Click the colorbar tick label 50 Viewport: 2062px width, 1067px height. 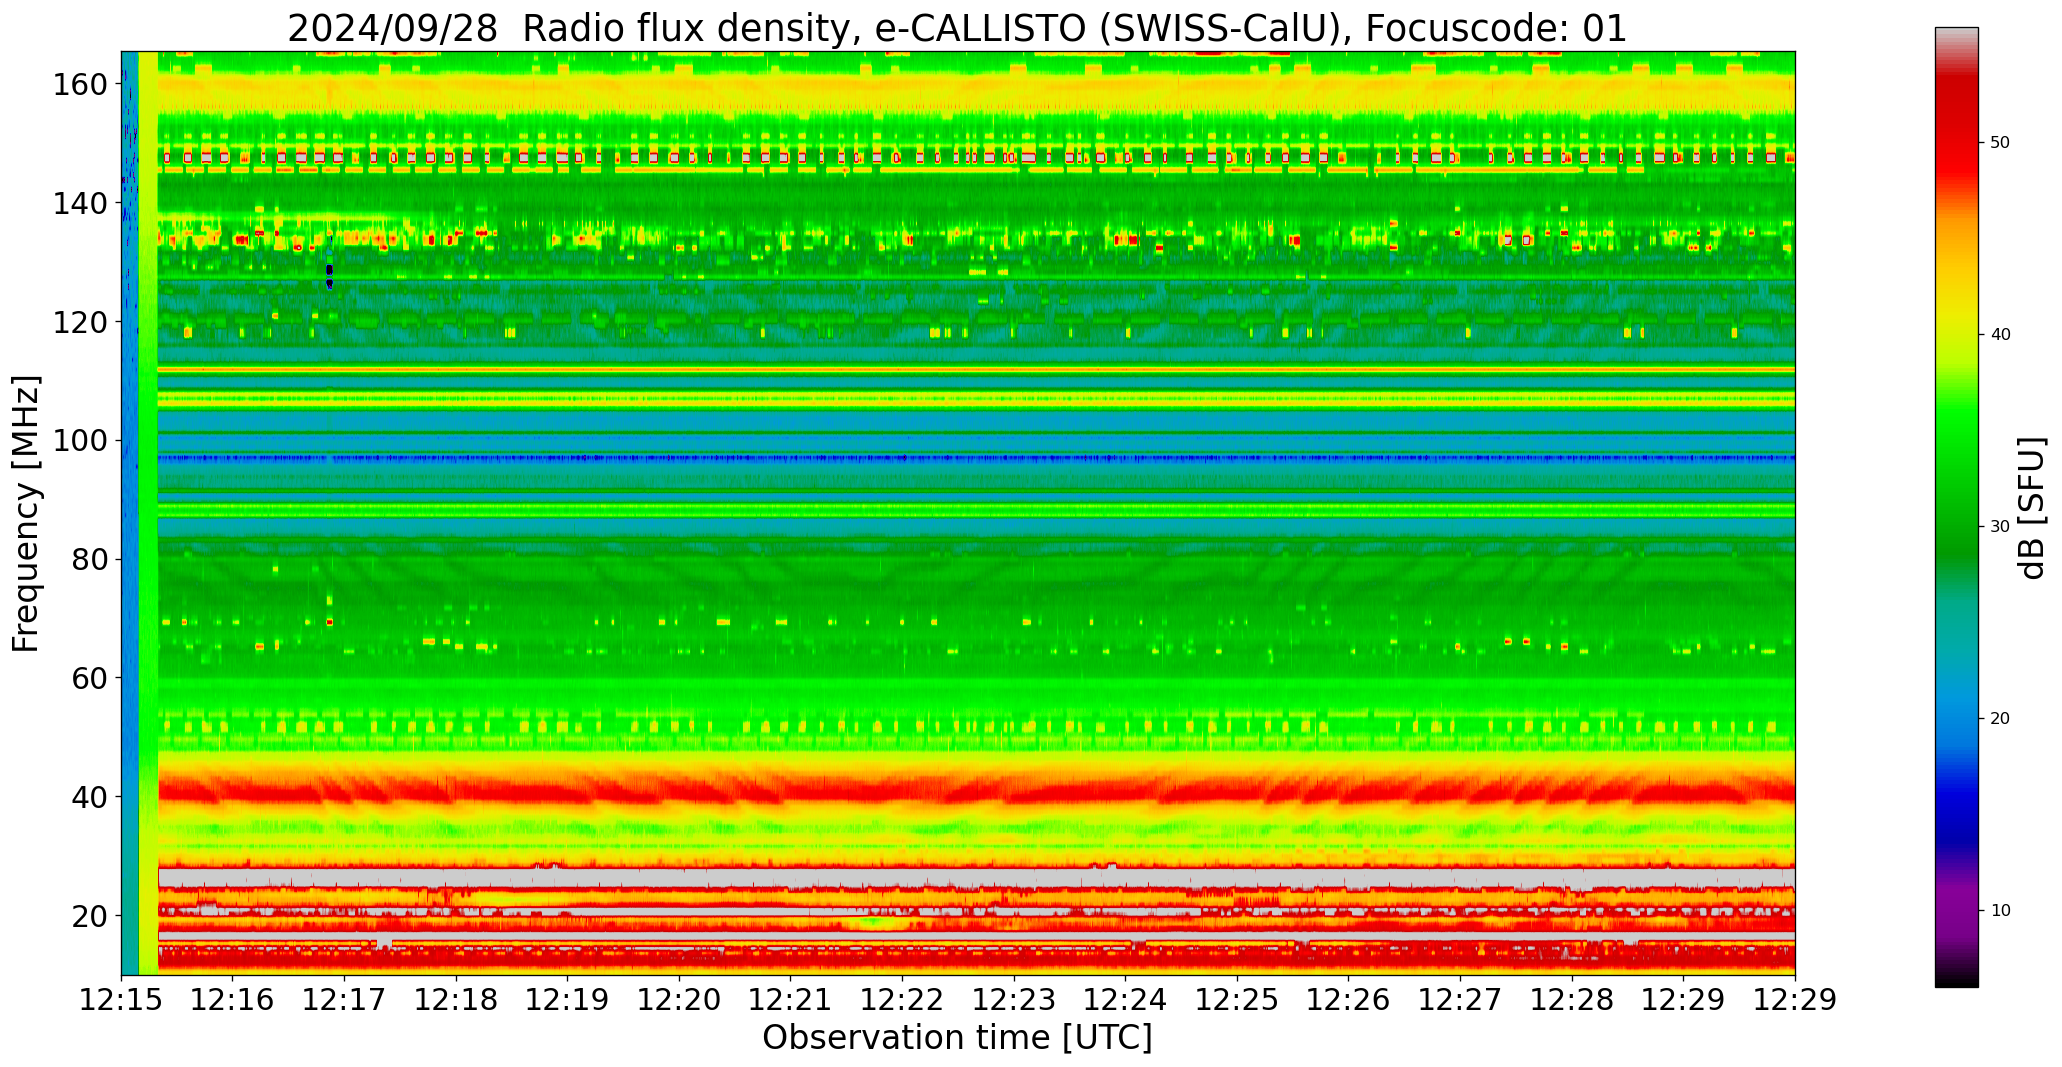pyautogui.click(x=2000, y=143)
